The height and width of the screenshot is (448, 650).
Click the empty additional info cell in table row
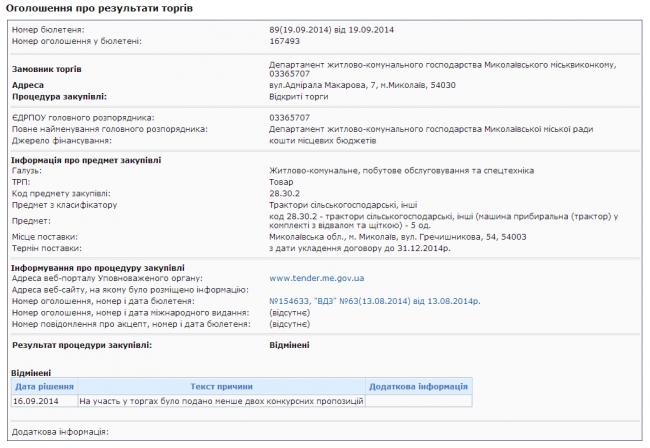418,400
